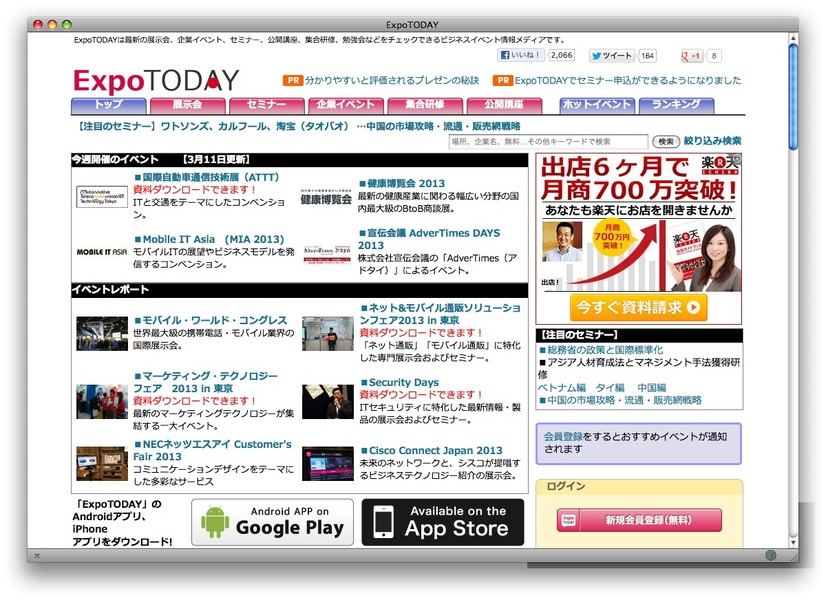Click the Android APP on Google Play badge
Image resolution: width=826 pixels, height=600 pixels.
tap(272, 522)
